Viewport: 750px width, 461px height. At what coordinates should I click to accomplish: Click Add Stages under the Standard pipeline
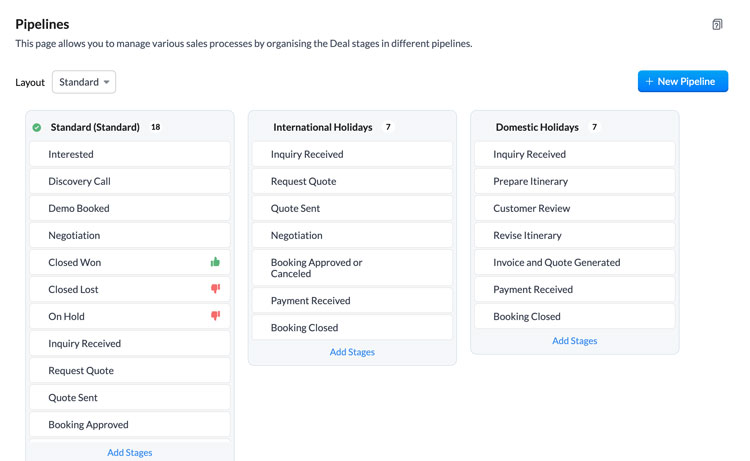(130, 452)
